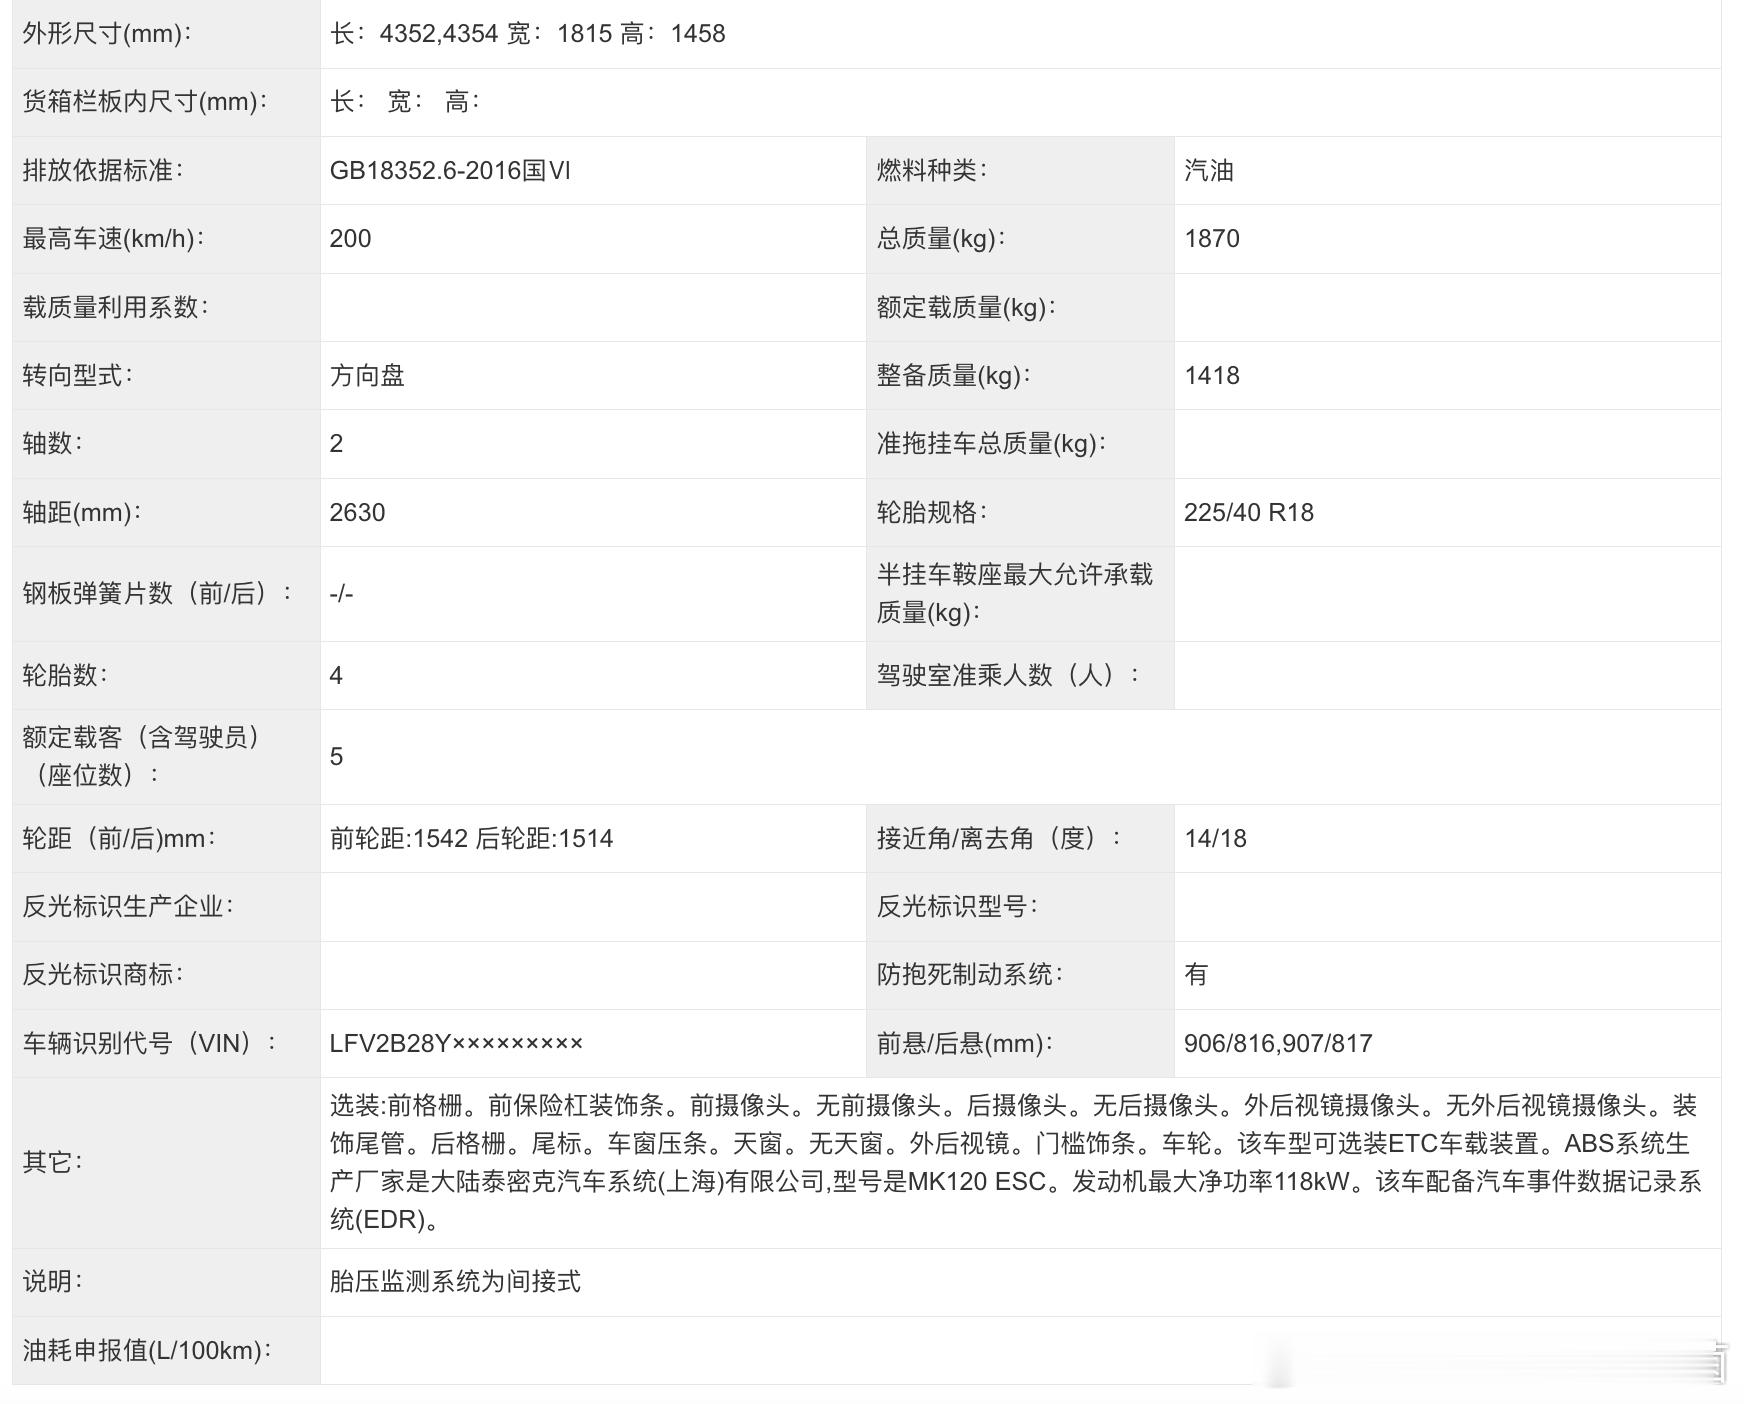Click the 选装 optional equipment paragraph
This screenshot has width=1744, height=1404.
(1016, 1163)
